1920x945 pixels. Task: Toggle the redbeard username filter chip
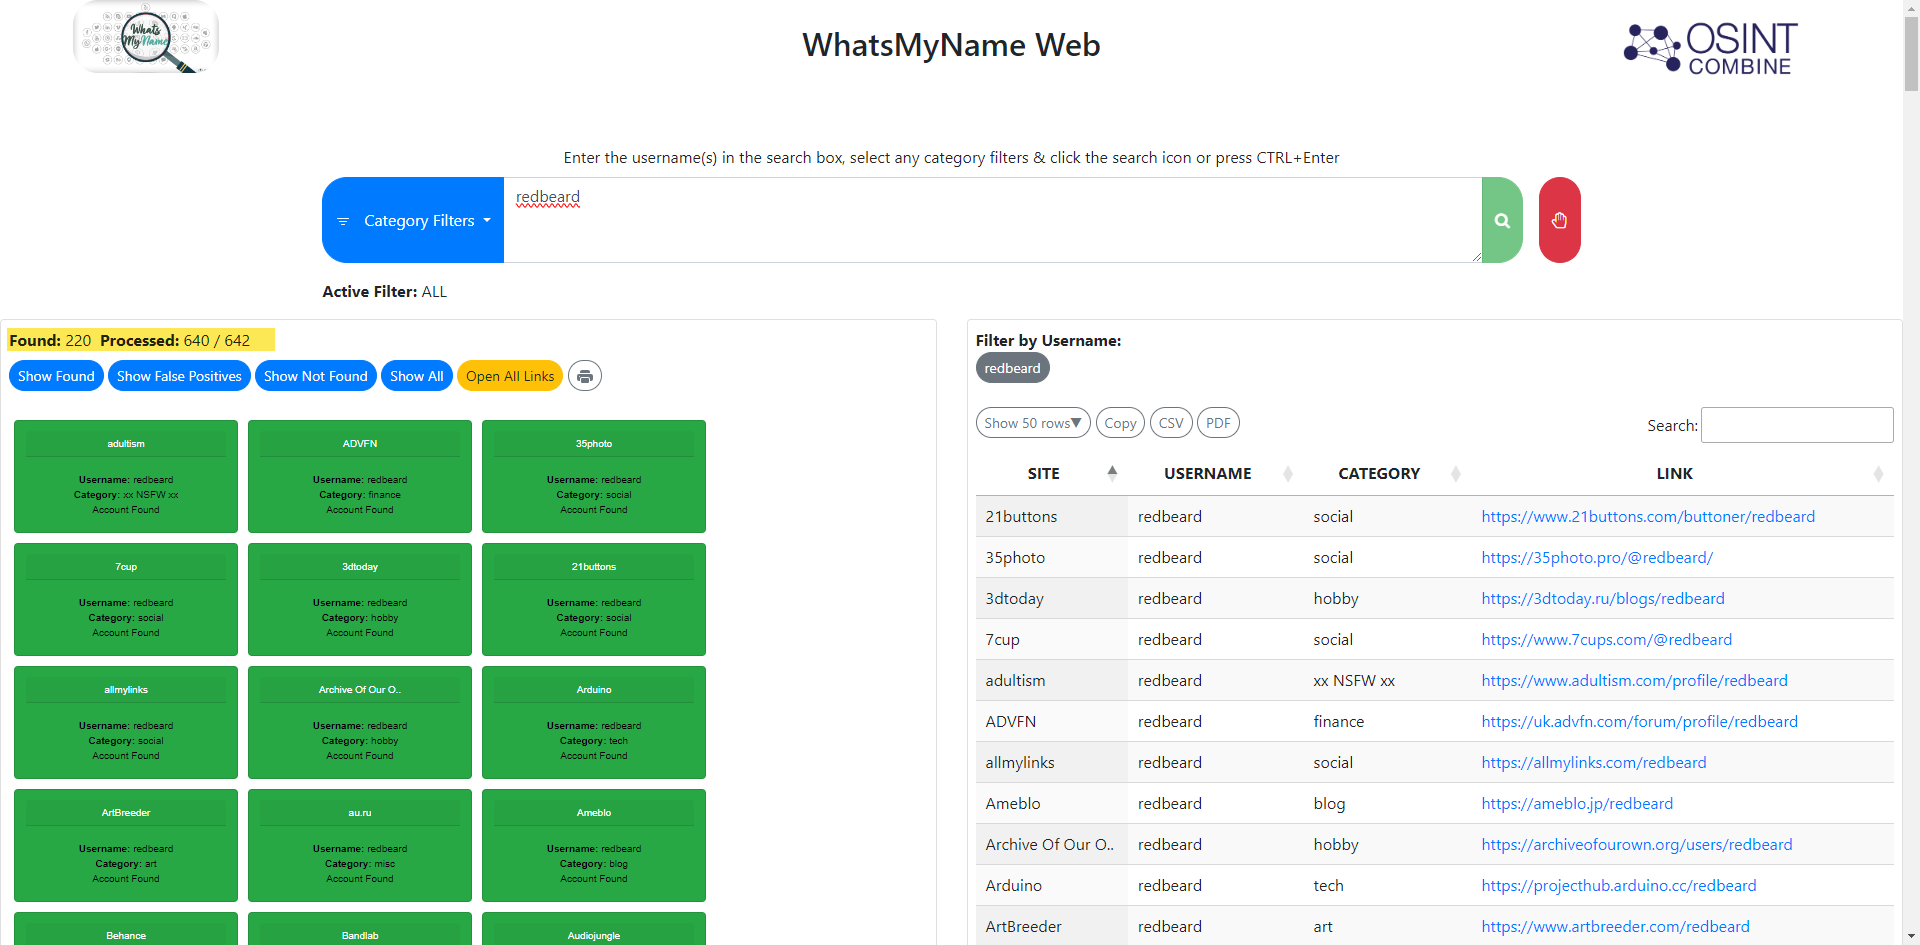tap(1012, 367)
